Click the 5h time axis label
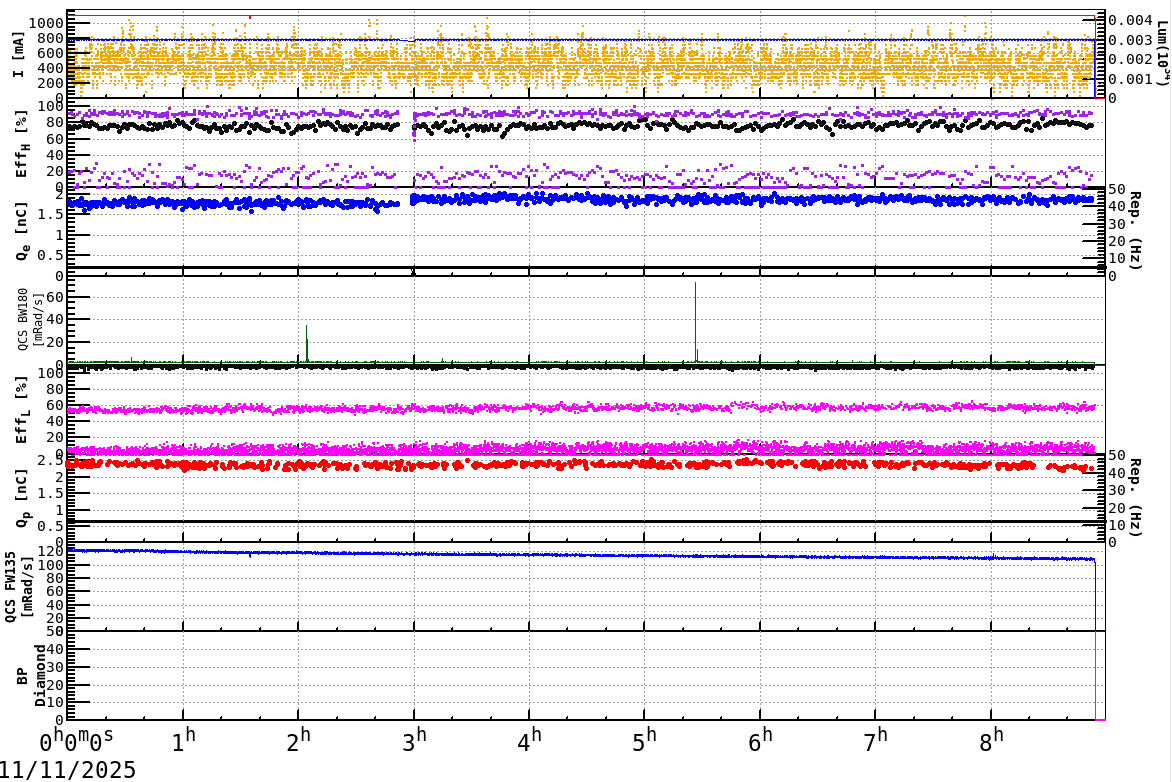This screenshot has height=782, width=1172. tap(644, 740)
